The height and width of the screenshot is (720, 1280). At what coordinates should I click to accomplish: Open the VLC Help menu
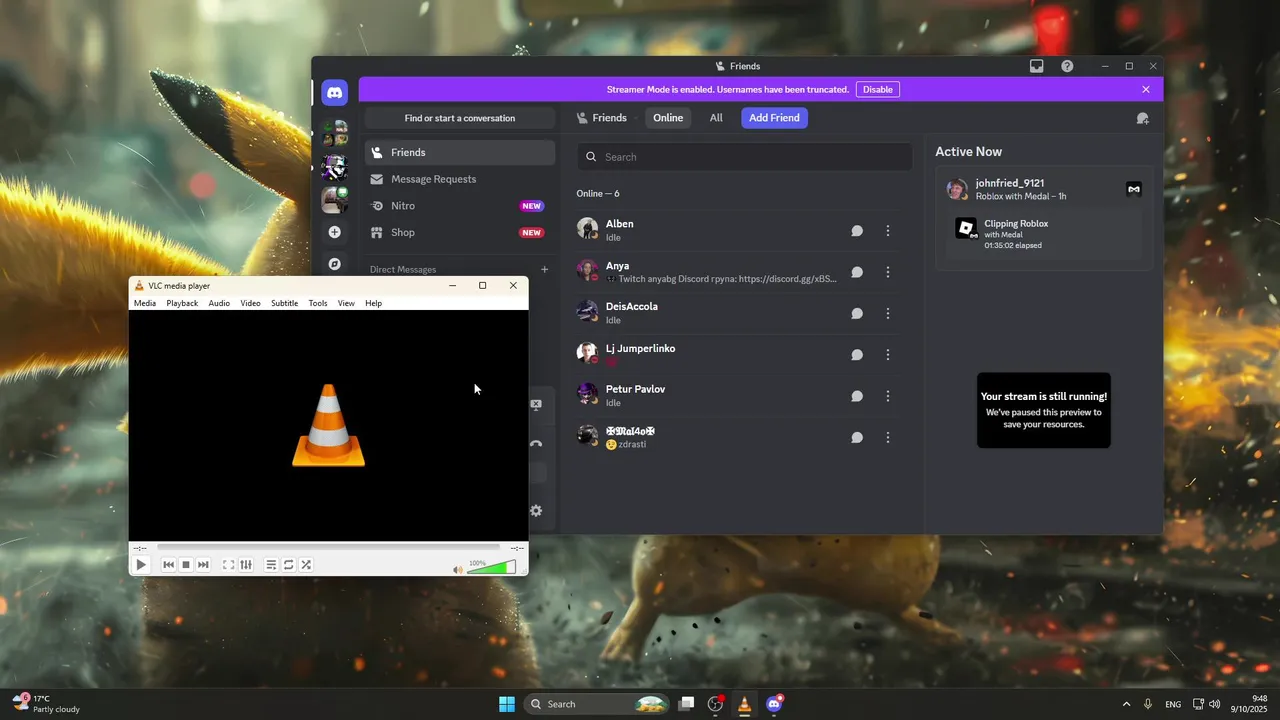pyautogui.click(x=373, y=303)
